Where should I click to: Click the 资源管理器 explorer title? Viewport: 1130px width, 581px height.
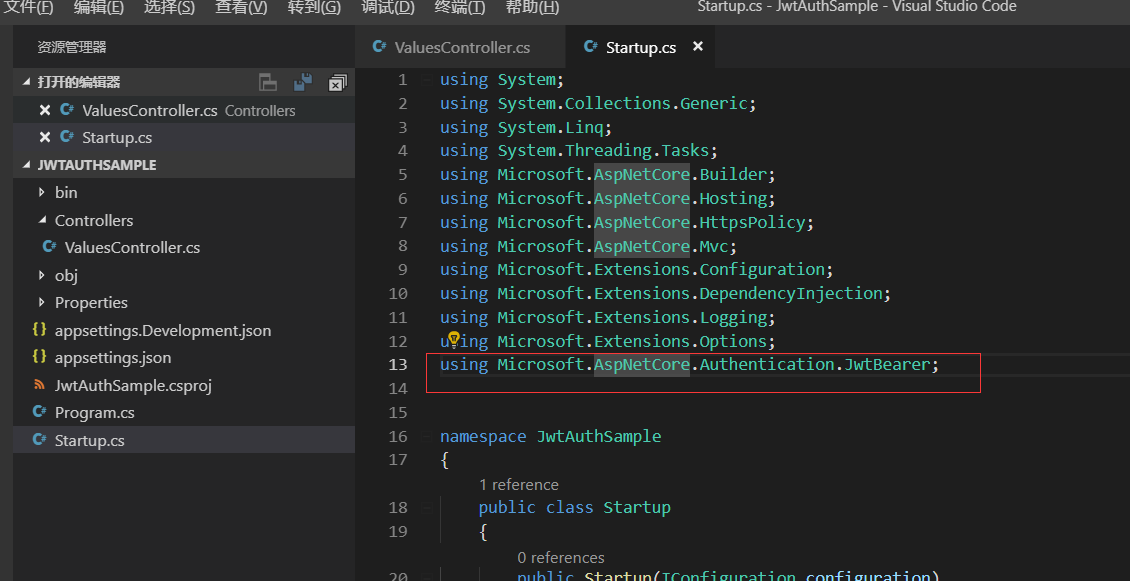pos(72,48)
